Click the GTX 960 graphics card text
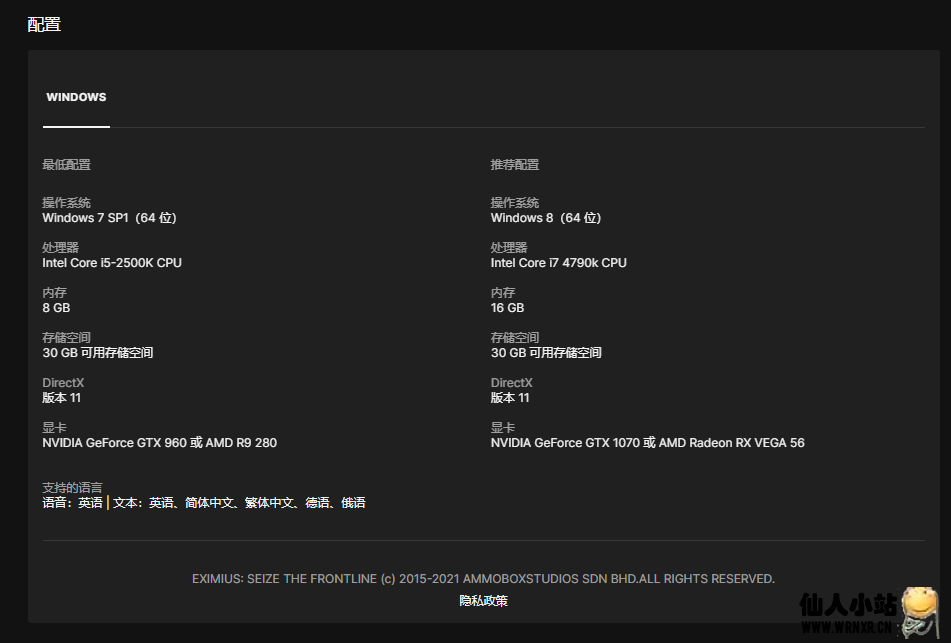 tap(159, 443)
